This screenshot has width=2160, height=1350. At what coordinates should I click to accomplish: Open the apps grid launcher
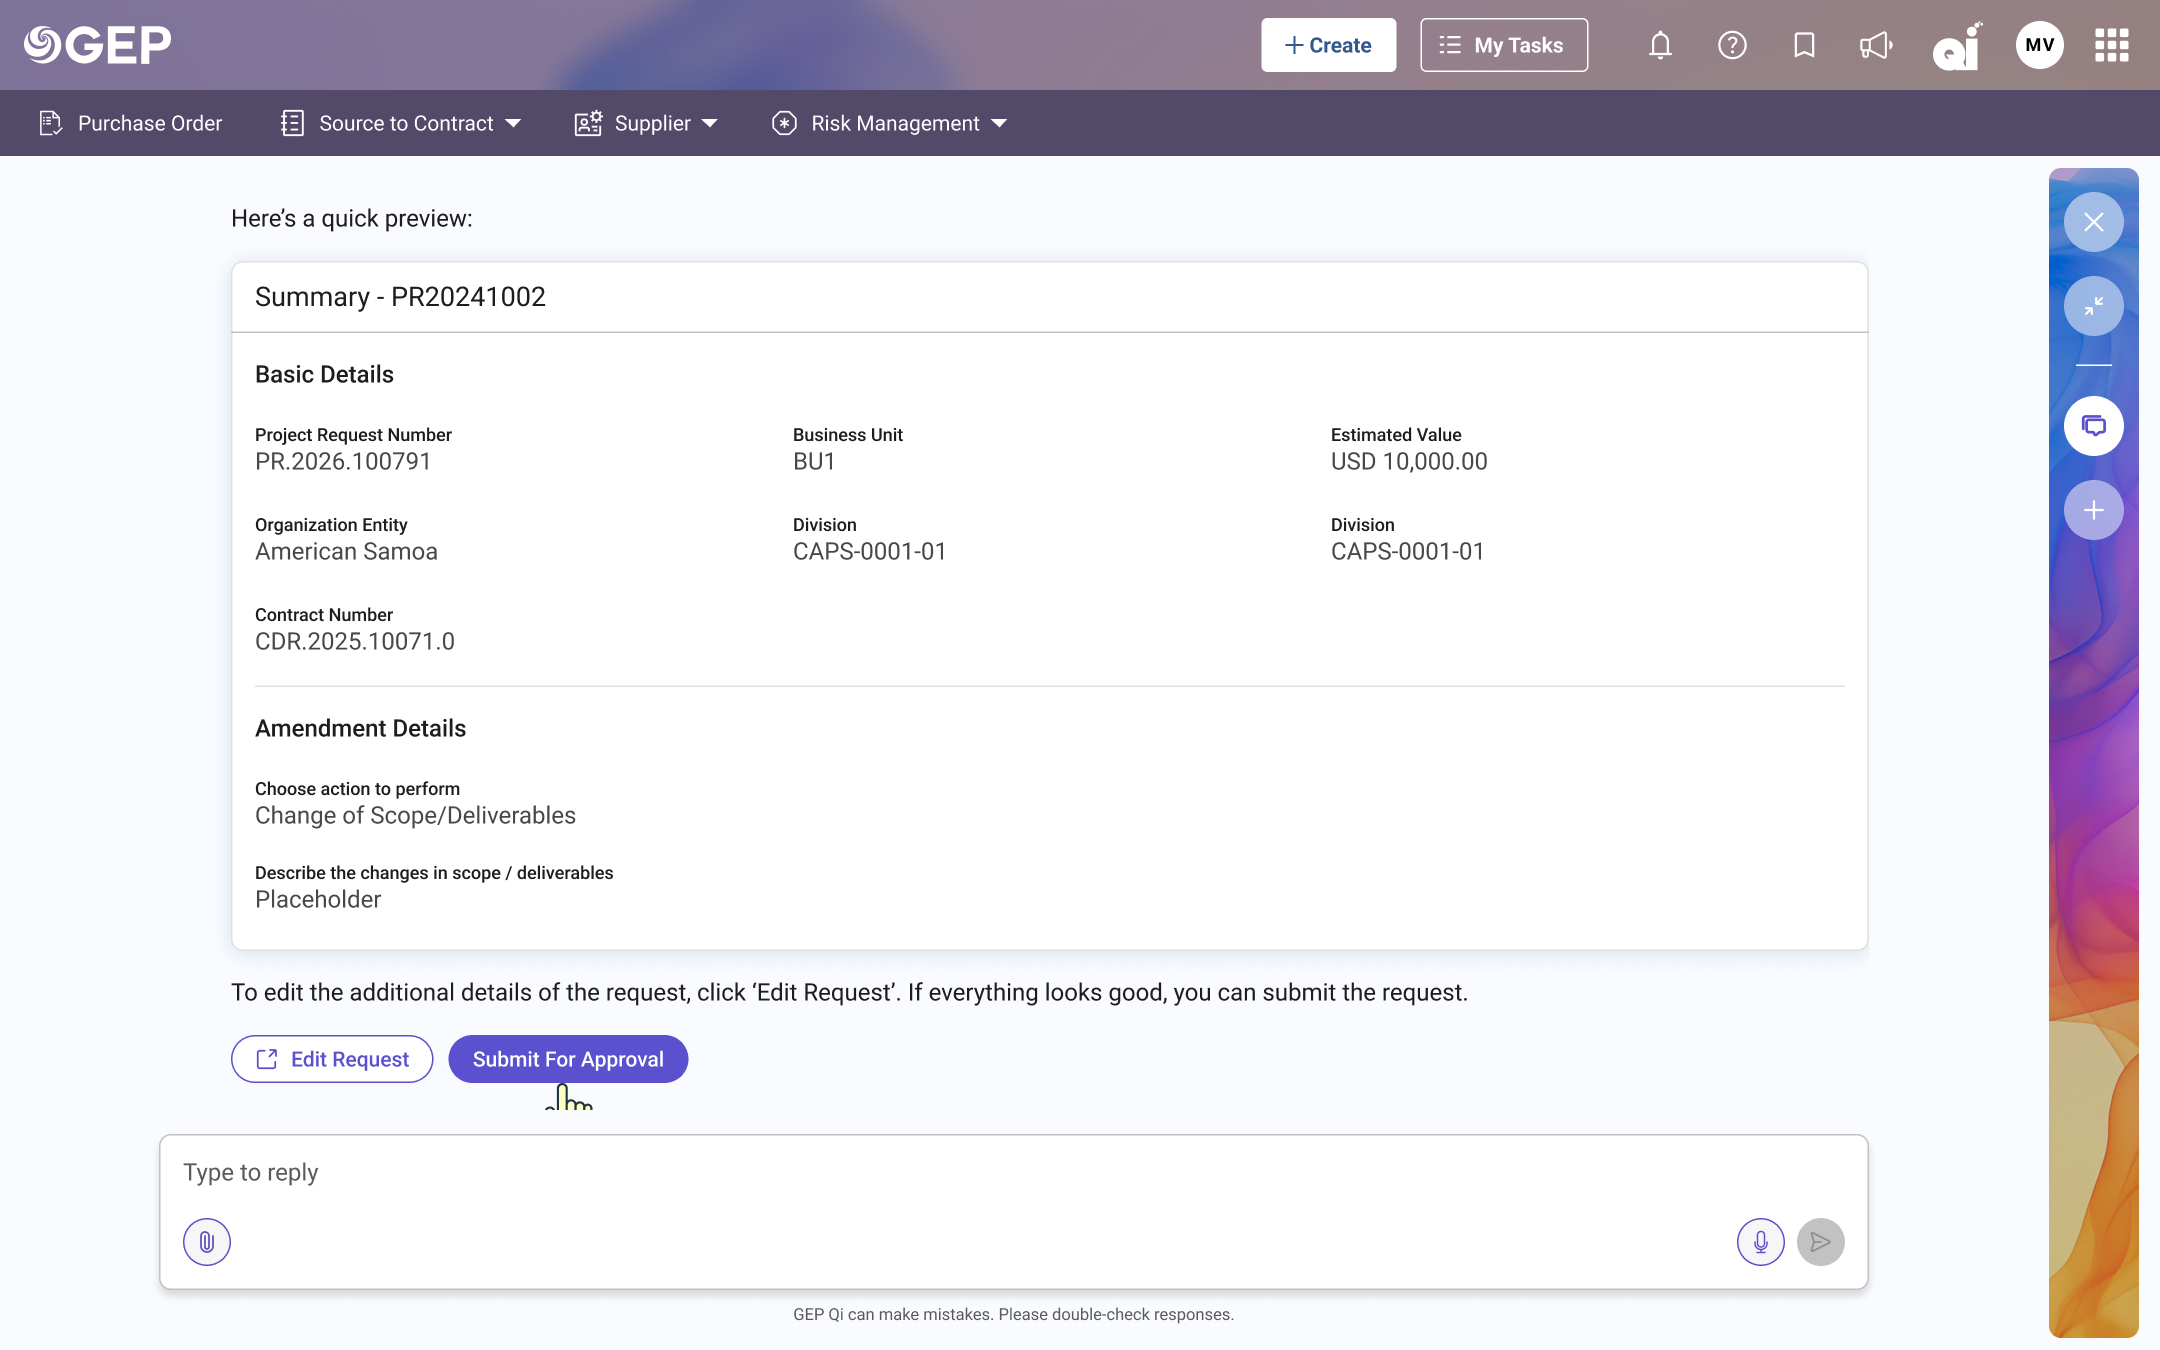[x=2112, y=45]
